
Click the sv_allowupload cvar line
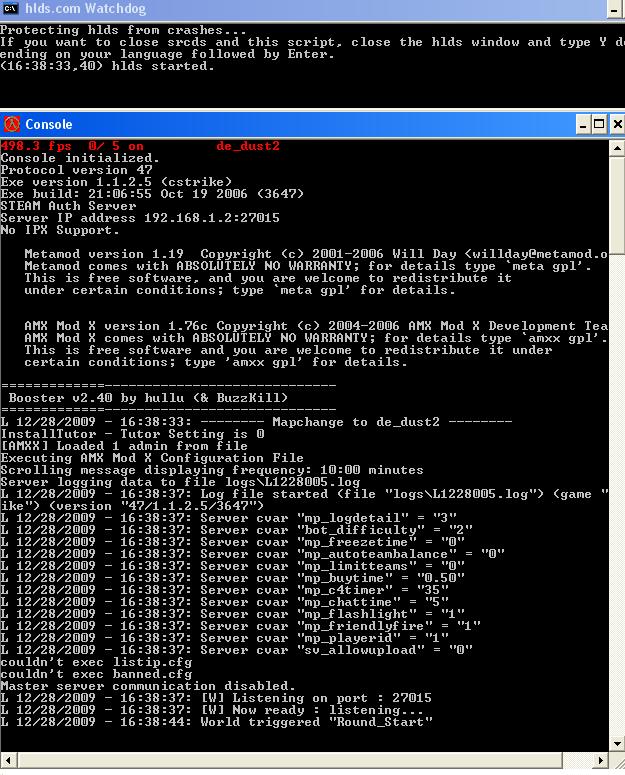pyautogui.click(x=236, y=650)
